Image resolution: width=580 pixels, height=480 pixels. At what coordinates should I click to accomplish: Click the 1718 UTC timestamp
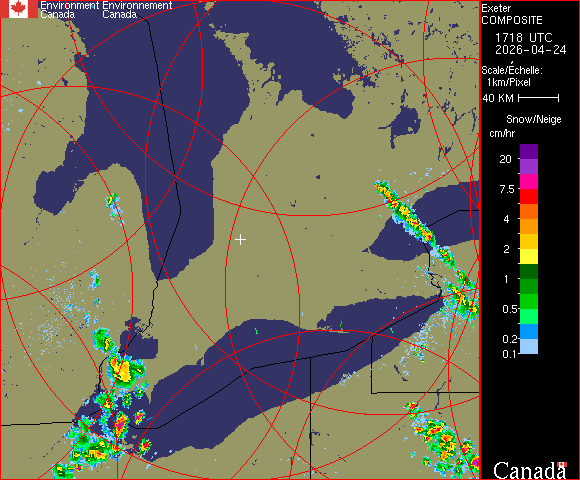coord(523,38)
